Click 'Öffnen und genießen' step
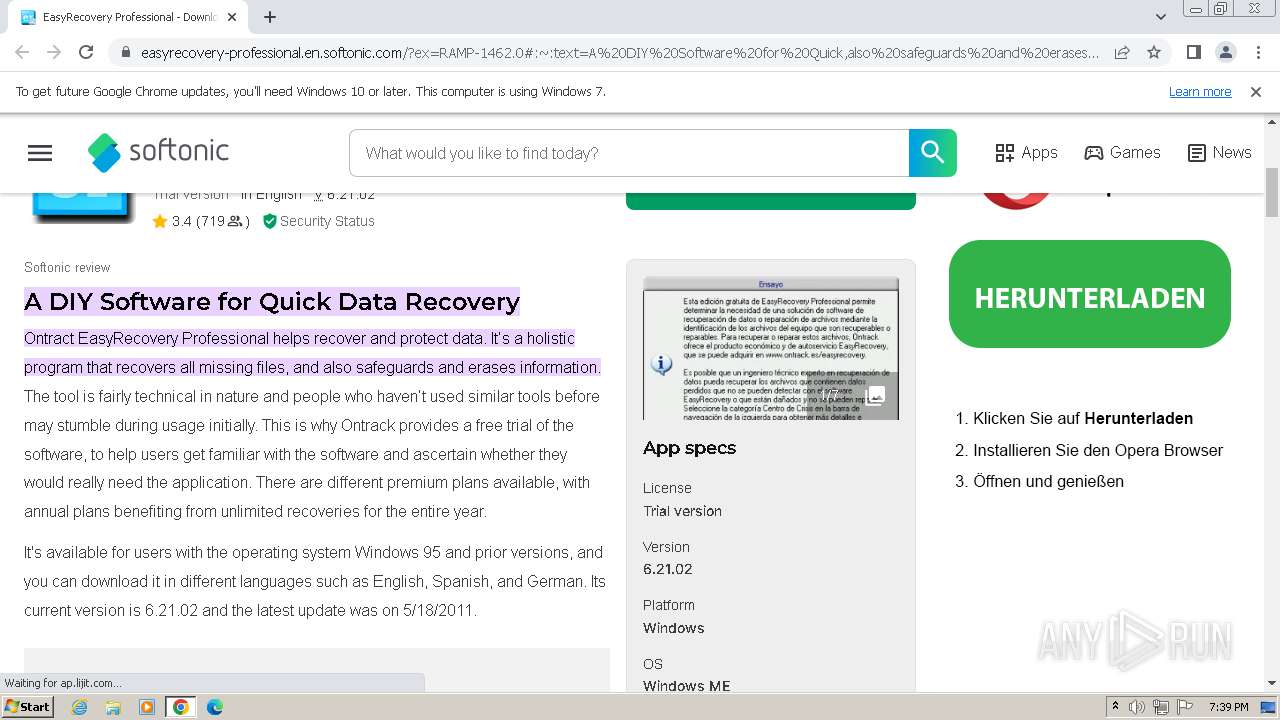Image resolution: width=1280 pixels, height=720 pixels. [x=1048, y=481]
